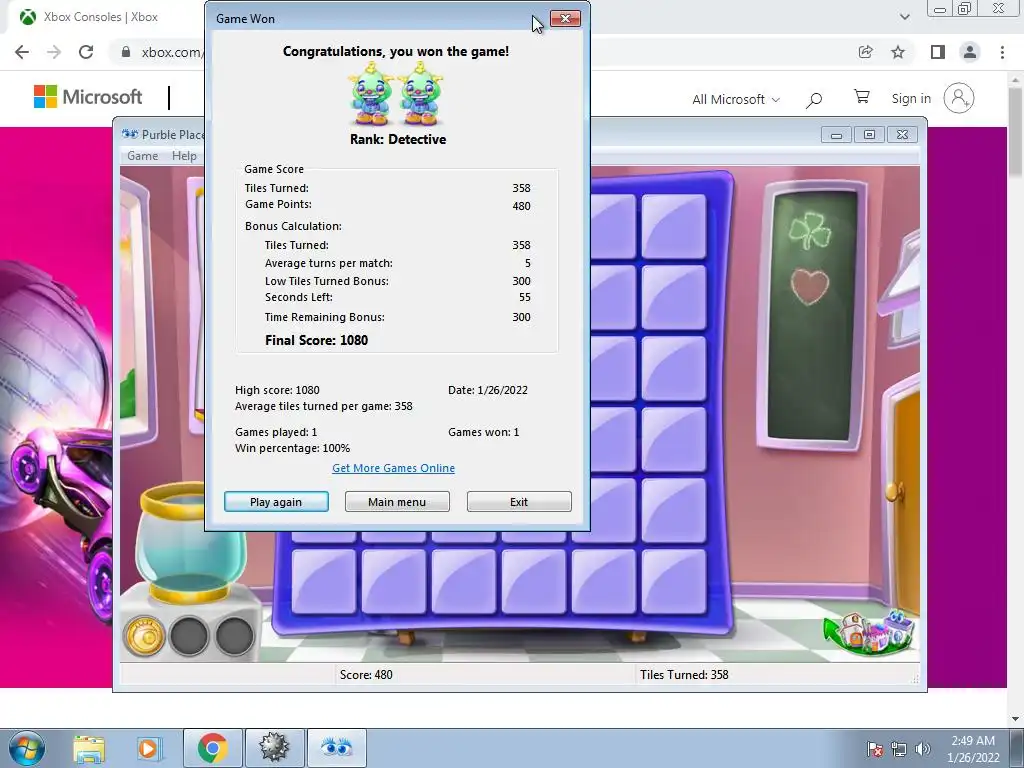Image resolution: width=1024 pixels, height=768 pixels.
Task: Click the first dark empty coin slot
Action: click(x=189, y=635)
